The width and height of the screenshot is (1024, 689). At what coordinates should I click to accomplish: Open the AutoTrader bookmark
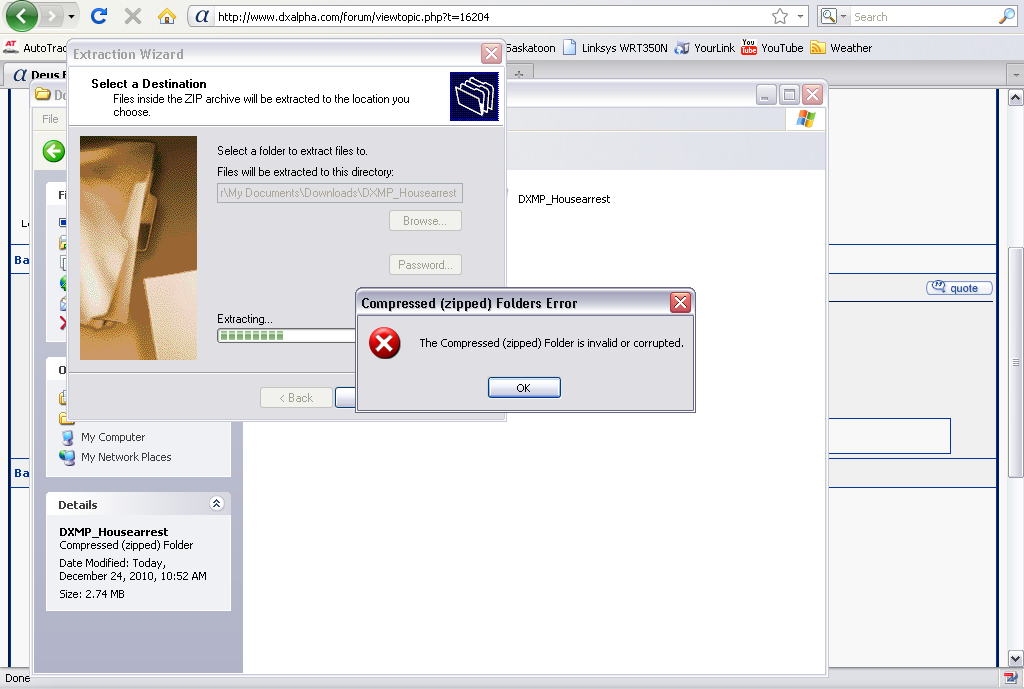click(x=36, y=48)
